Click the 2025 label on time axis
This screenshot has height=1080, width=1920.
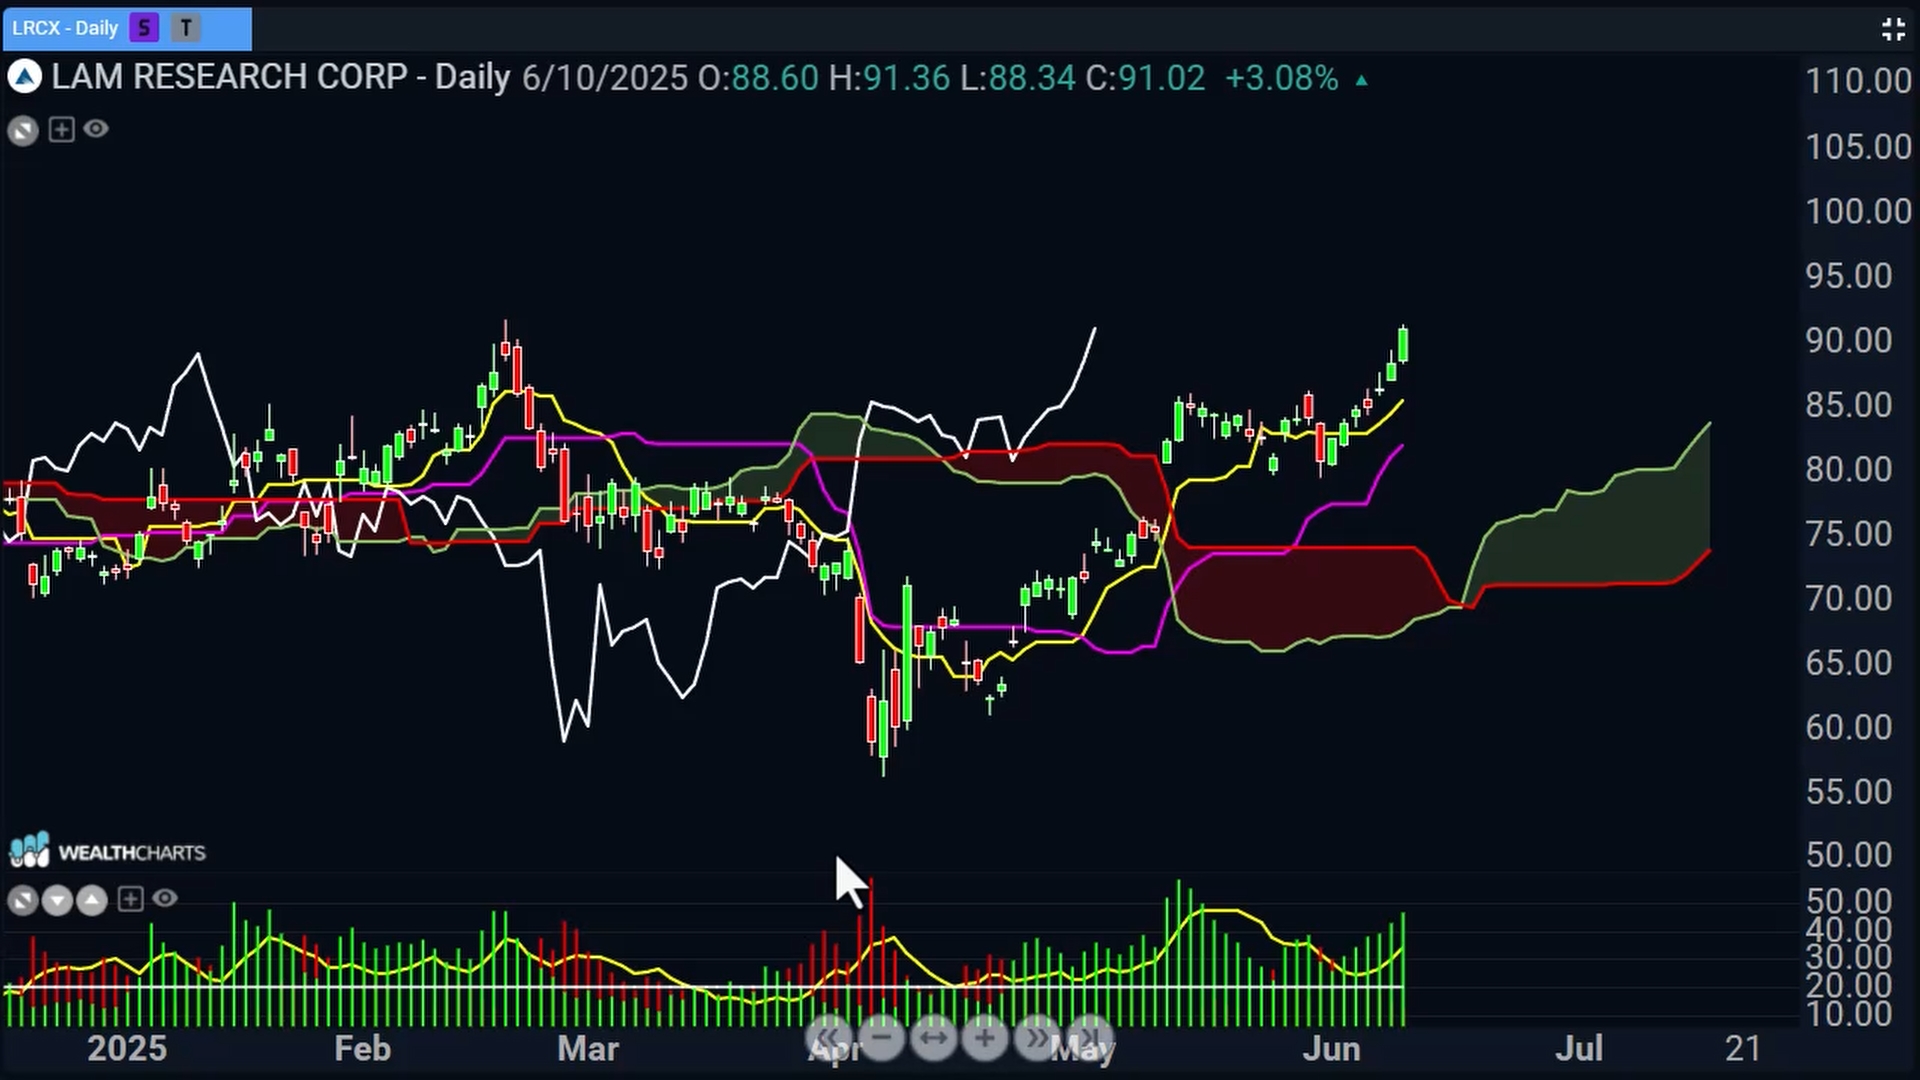127,1049
